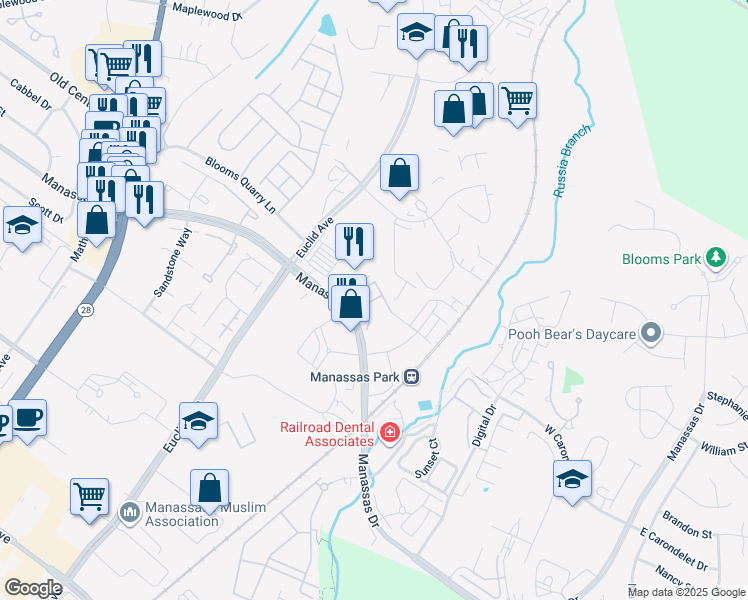
Task: Select the Blooms Park label text
Action: coord(661,259)
